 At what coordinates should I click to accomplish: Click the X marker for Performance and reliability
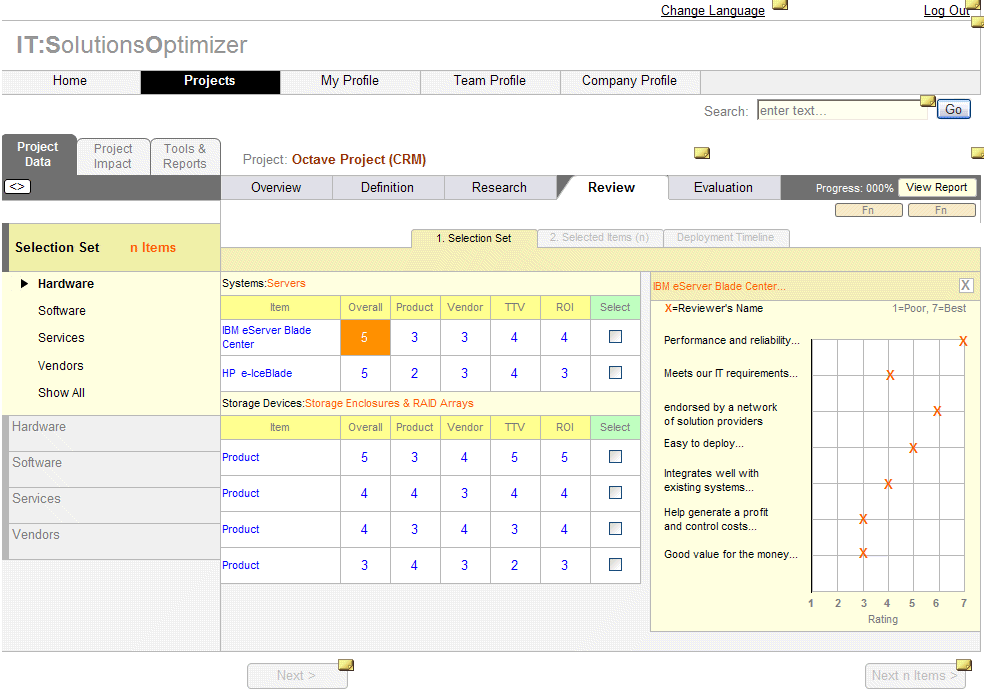coord(963,341)
